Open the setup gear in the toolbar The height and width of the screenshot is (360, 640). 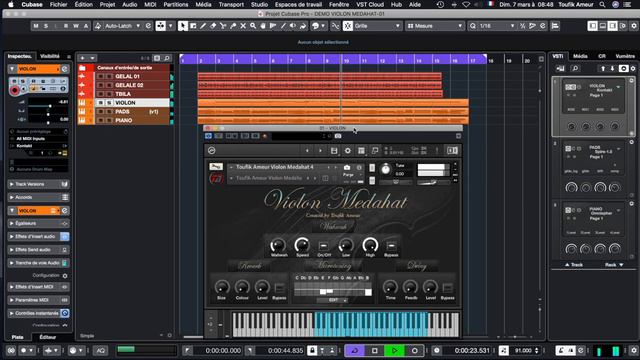pos(634,26)
